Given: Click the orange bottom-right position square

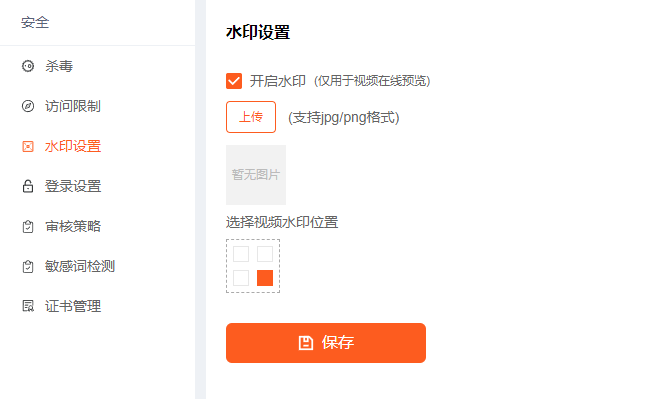Looking at the screenshot, I should click(265, 278).
